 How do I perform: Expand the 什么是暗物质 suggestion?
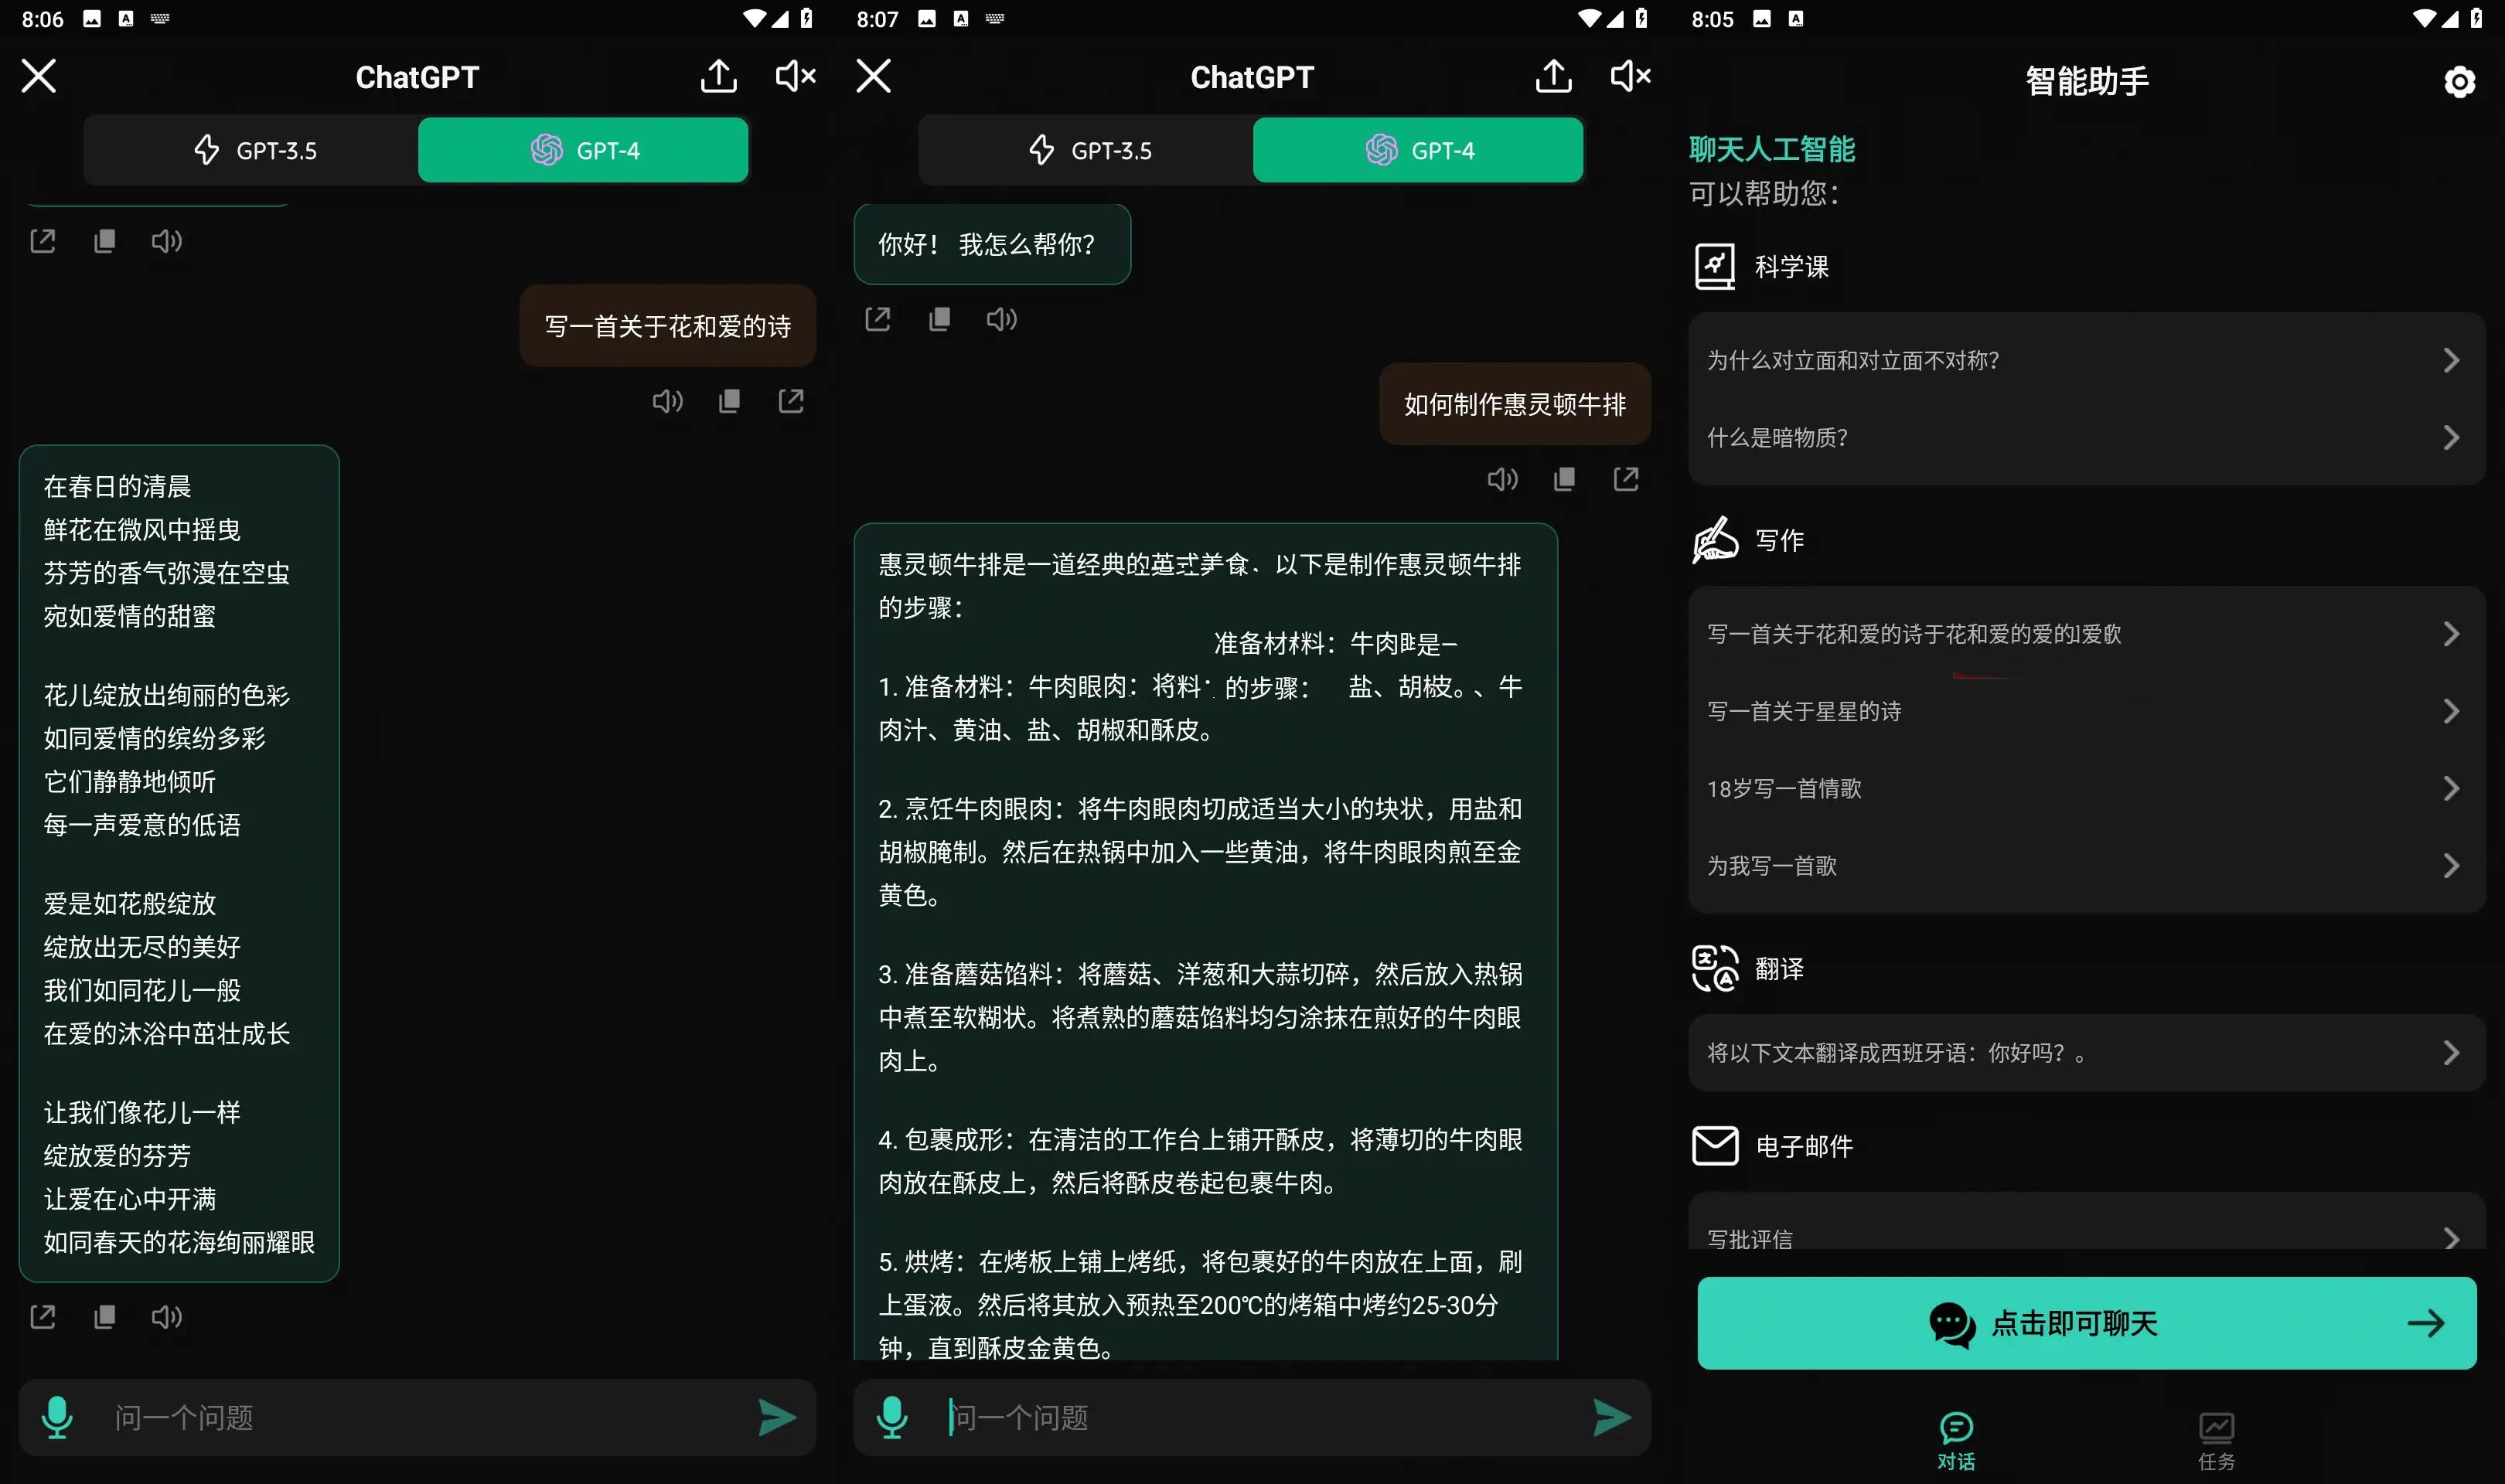coord(2086,437)
